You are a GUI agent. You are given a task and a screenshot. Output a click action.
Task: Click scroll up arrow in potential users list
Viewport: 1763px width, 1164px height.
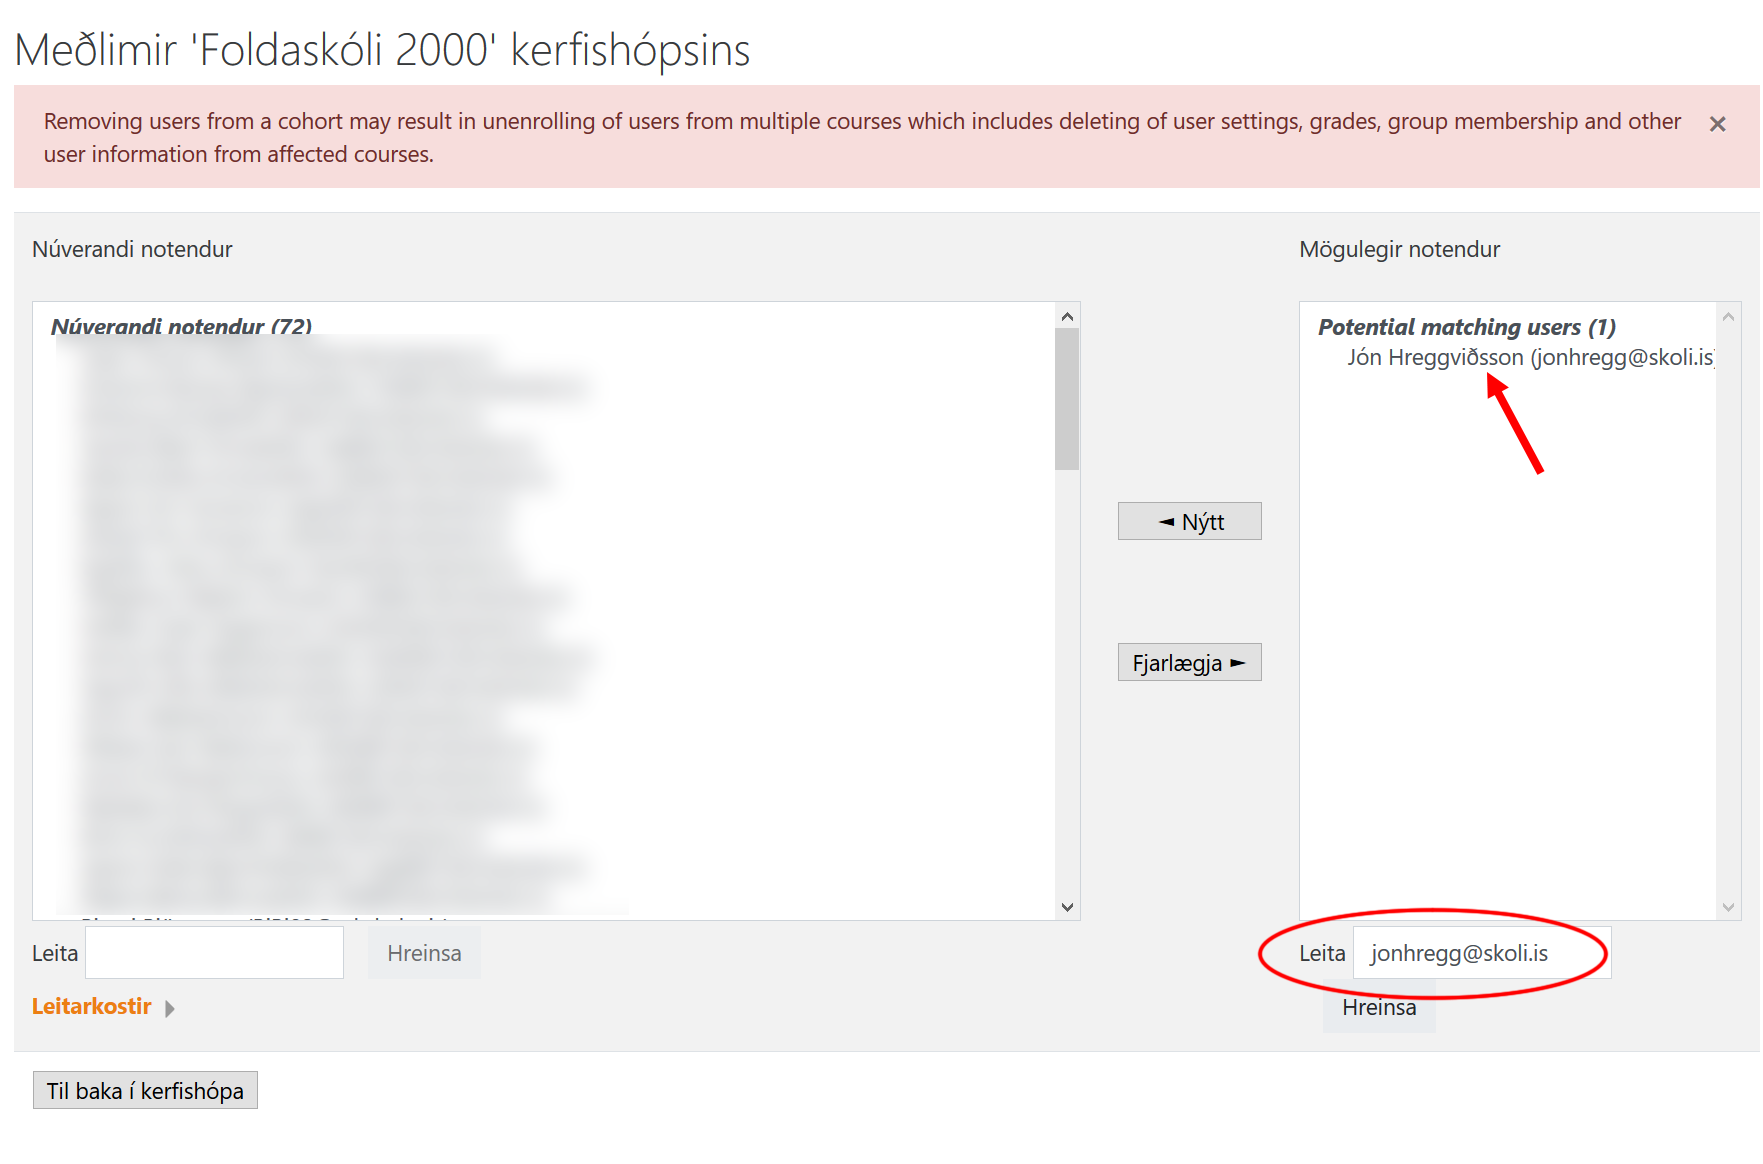click(x=1728, y=317)
